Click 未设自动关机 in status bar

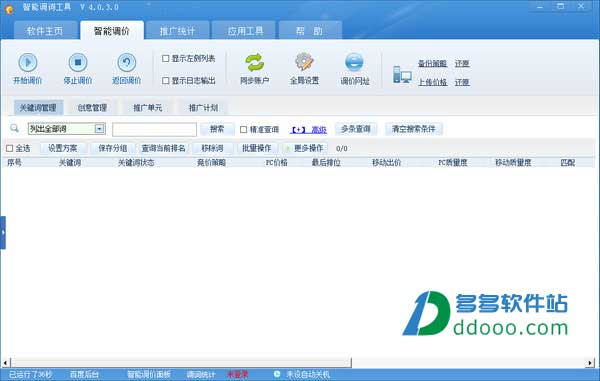(x=308, y=374)
